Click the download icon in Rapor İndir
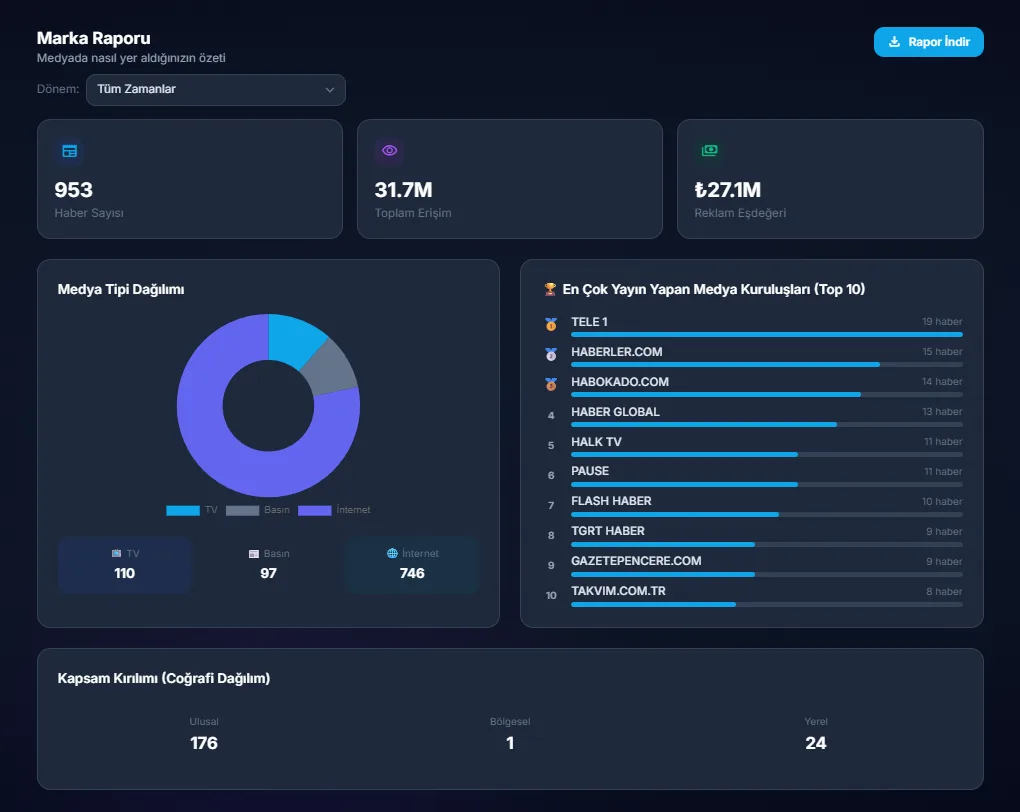The height and width of the screenshot is (812, 1020). point(895,43)
